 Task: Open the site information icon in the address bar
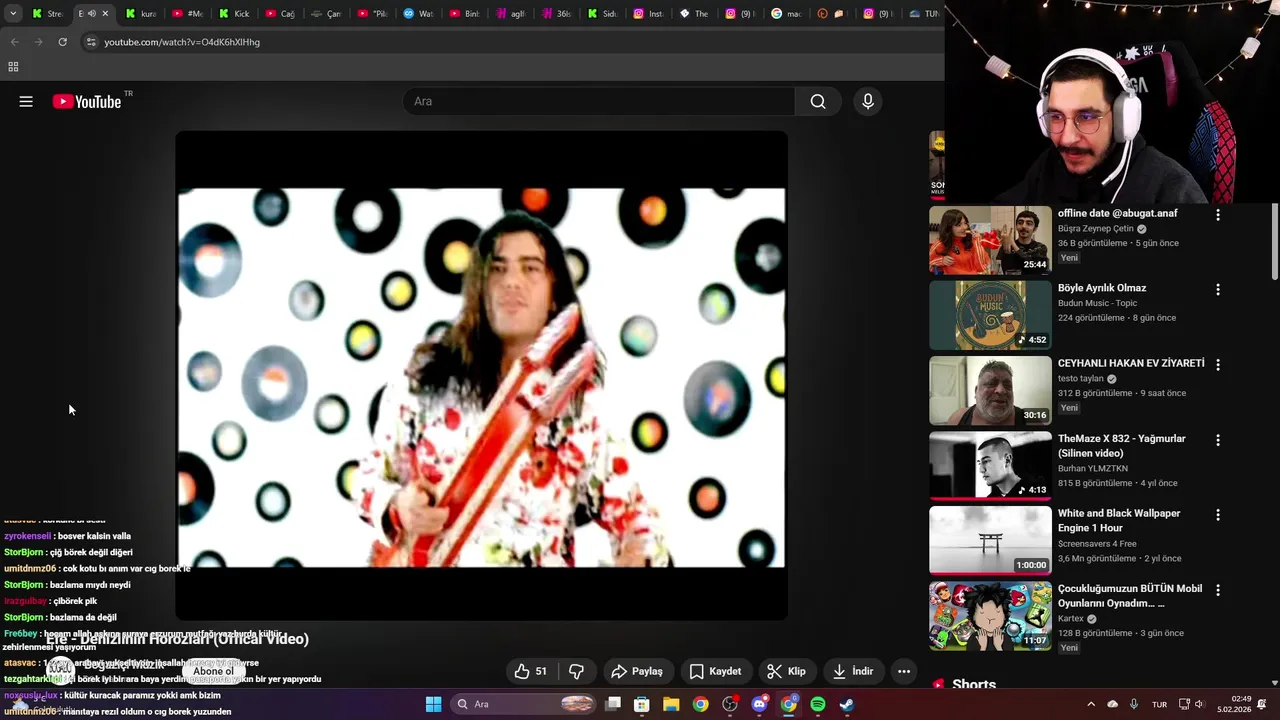(x=91, y=42)
